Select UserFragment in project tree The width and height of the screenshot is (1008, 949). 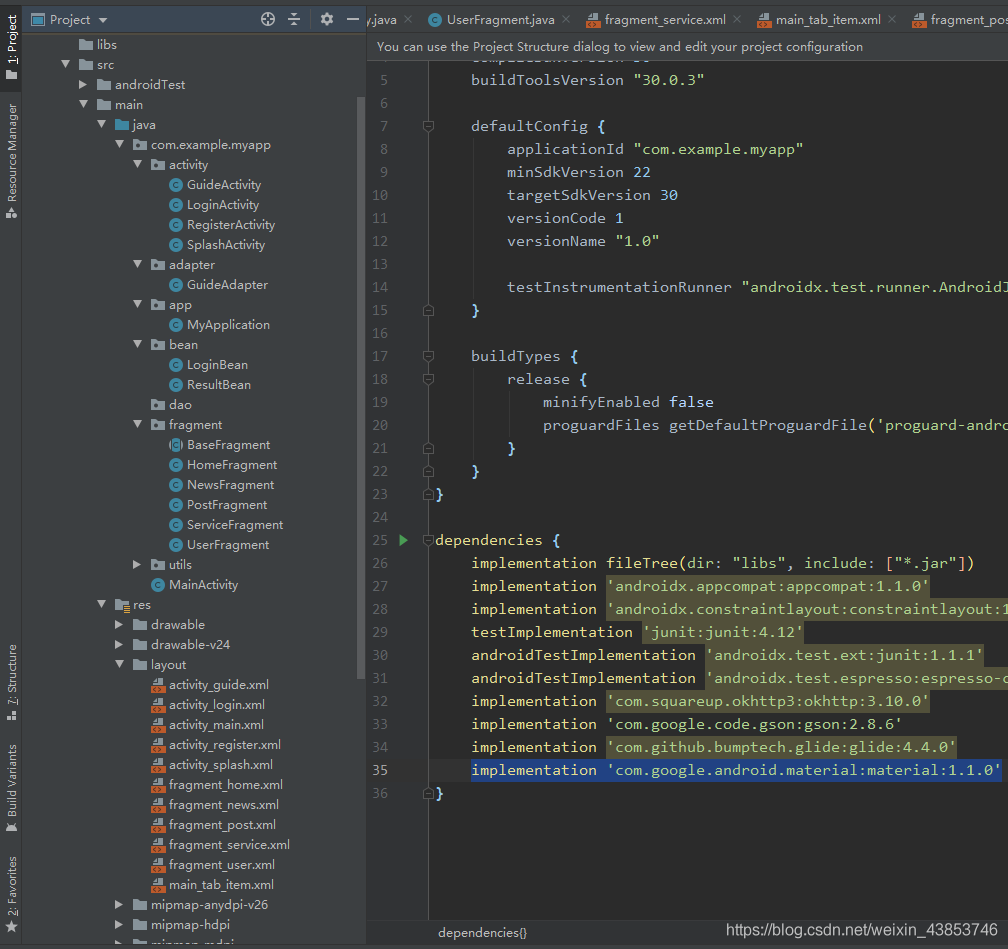pos(219,545)
